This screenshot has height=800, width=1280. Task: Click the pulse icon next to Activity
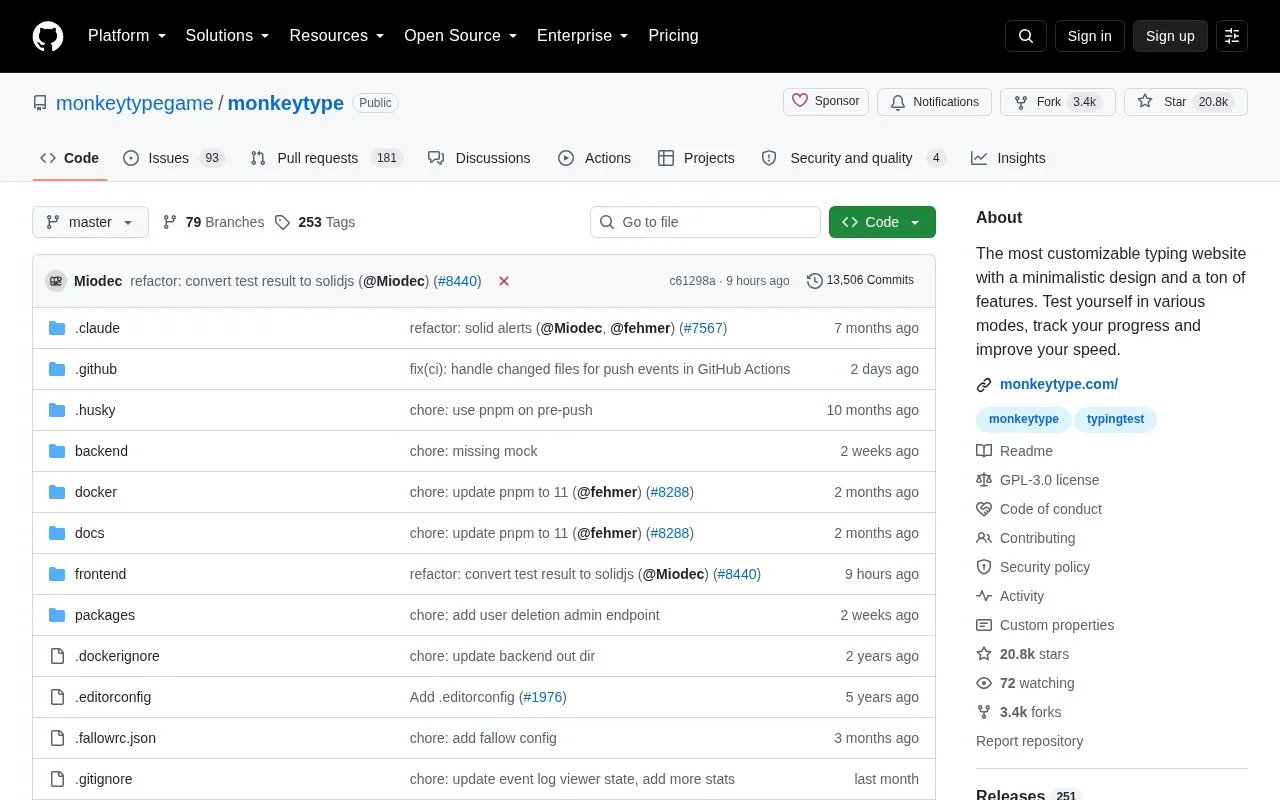(x=984, y=596)
